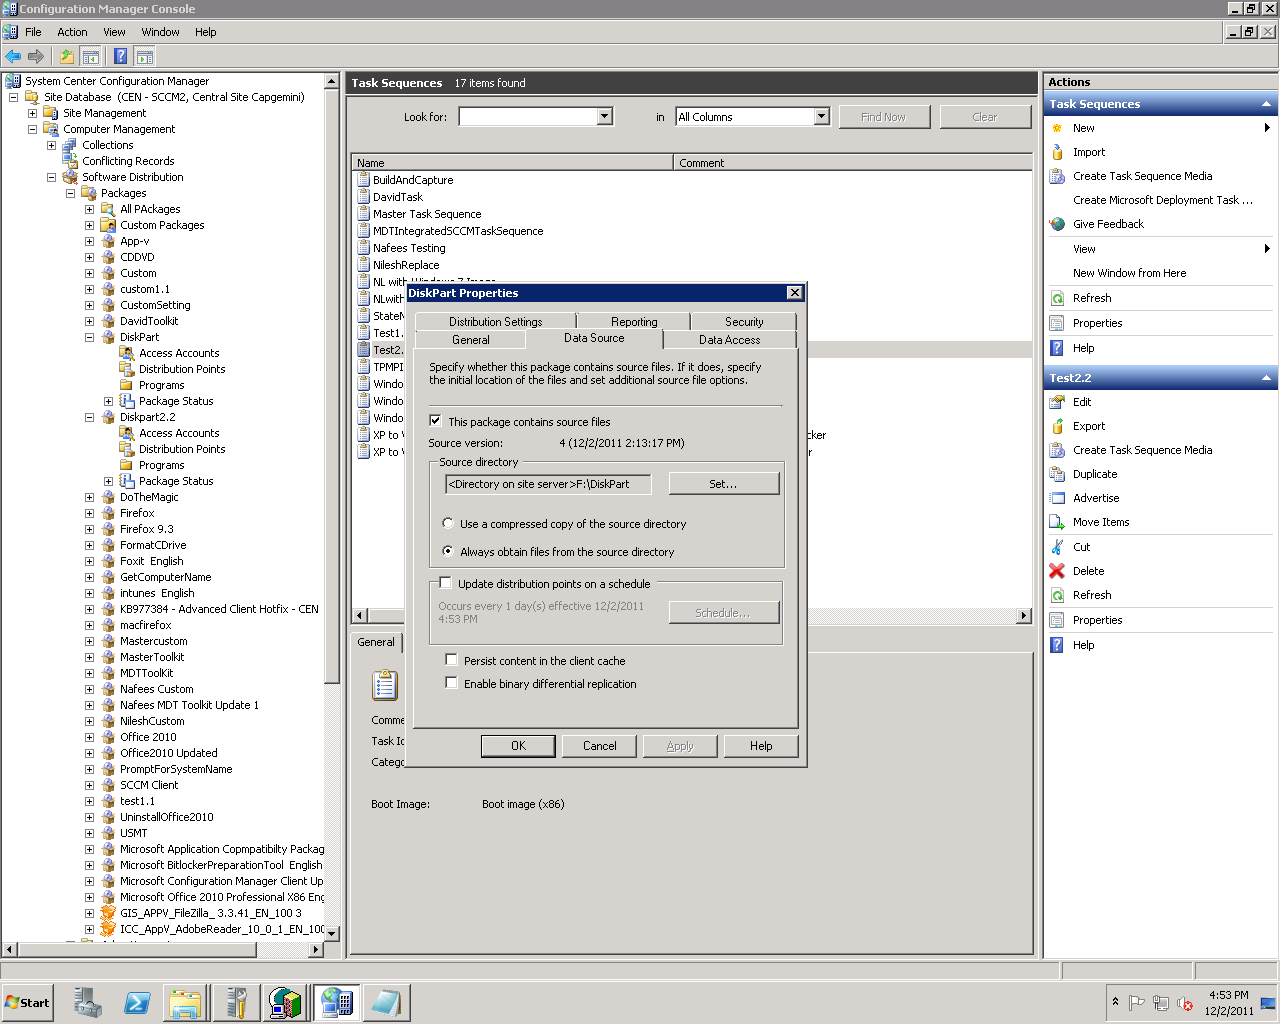Click the action center flag tray icon

tap(1137, 1003)
